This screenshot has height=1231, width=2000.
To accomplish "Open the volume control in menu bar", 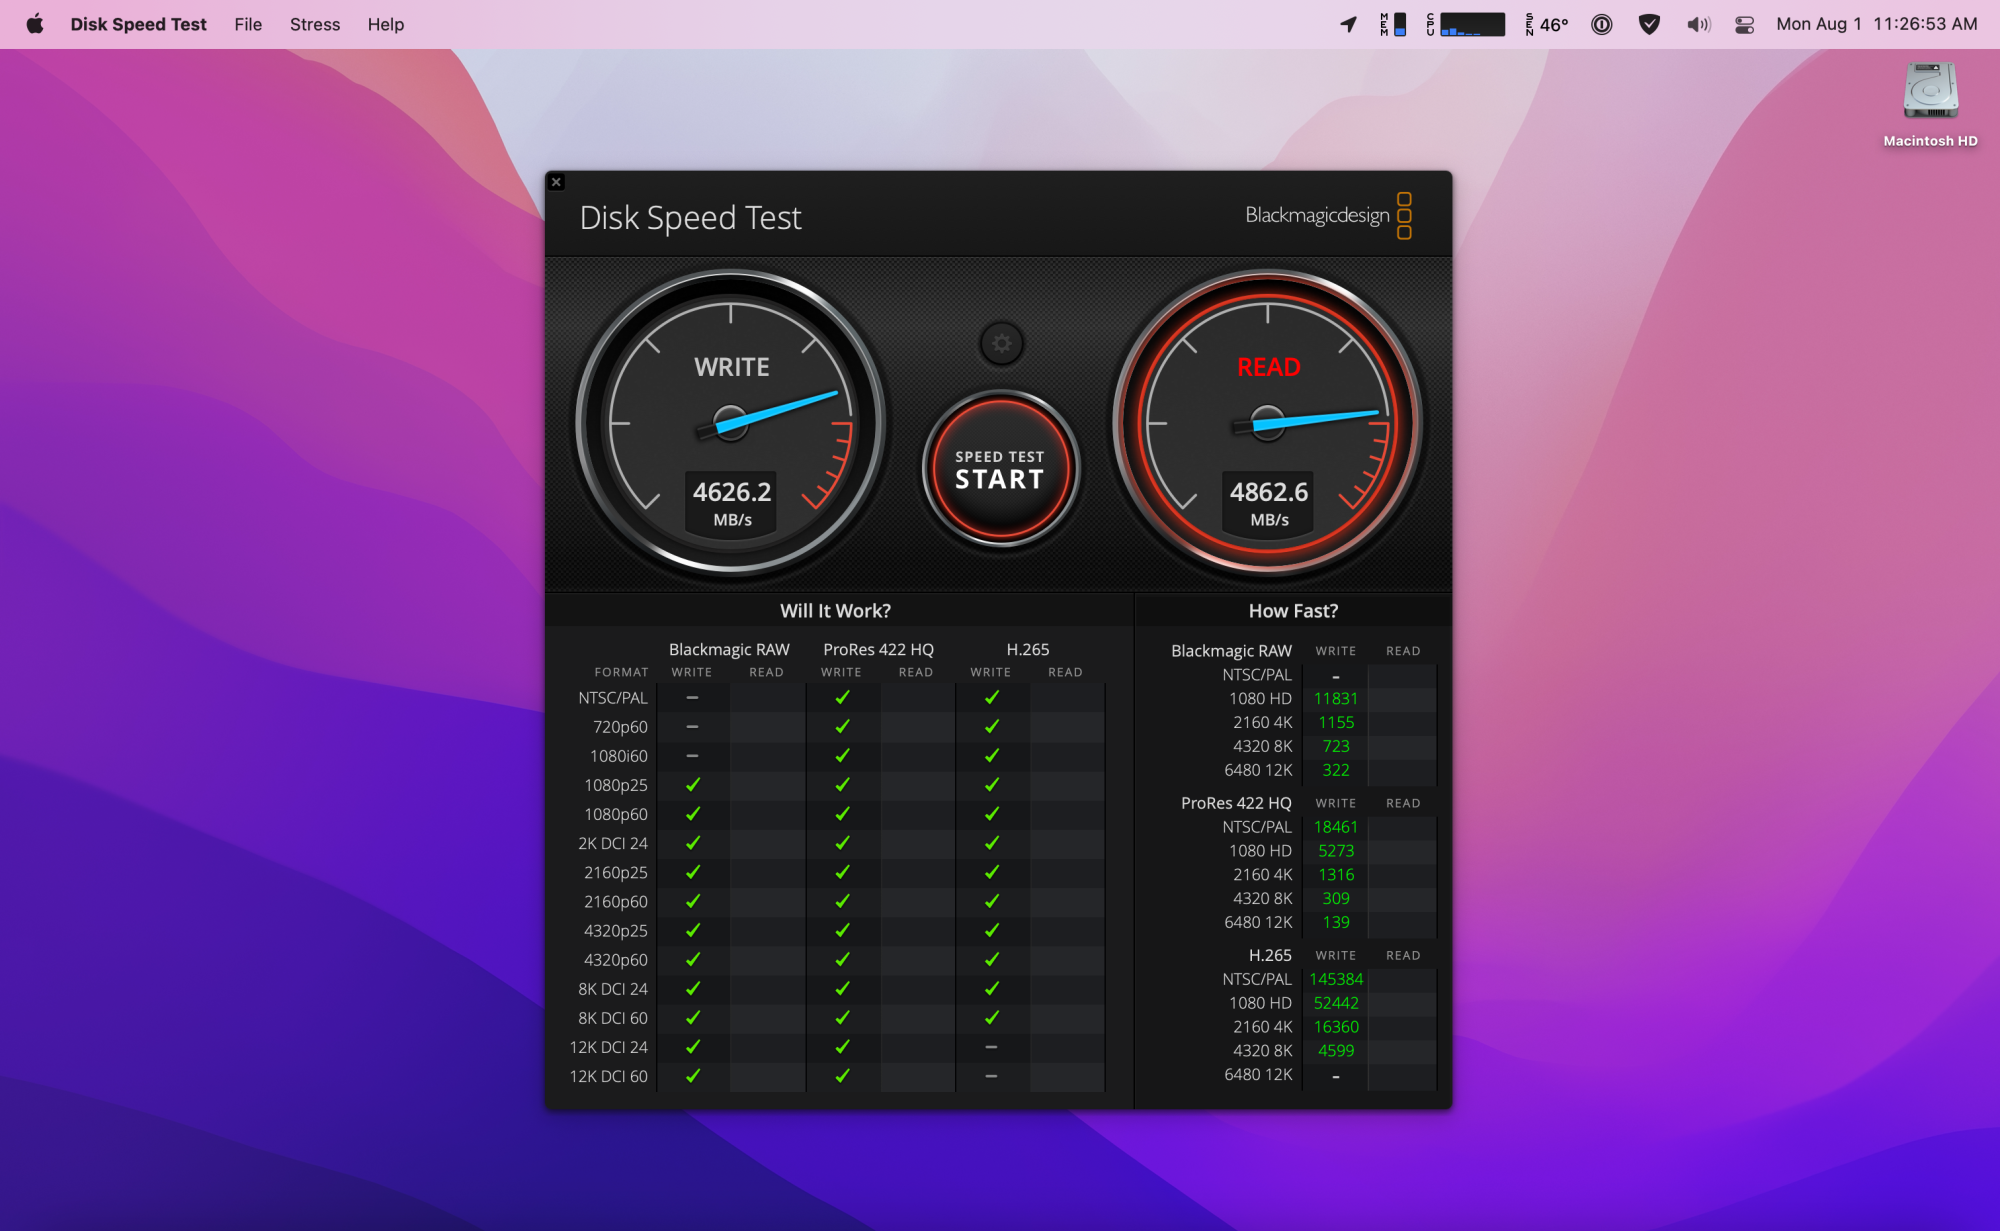I will click(x=1698, y=24).
